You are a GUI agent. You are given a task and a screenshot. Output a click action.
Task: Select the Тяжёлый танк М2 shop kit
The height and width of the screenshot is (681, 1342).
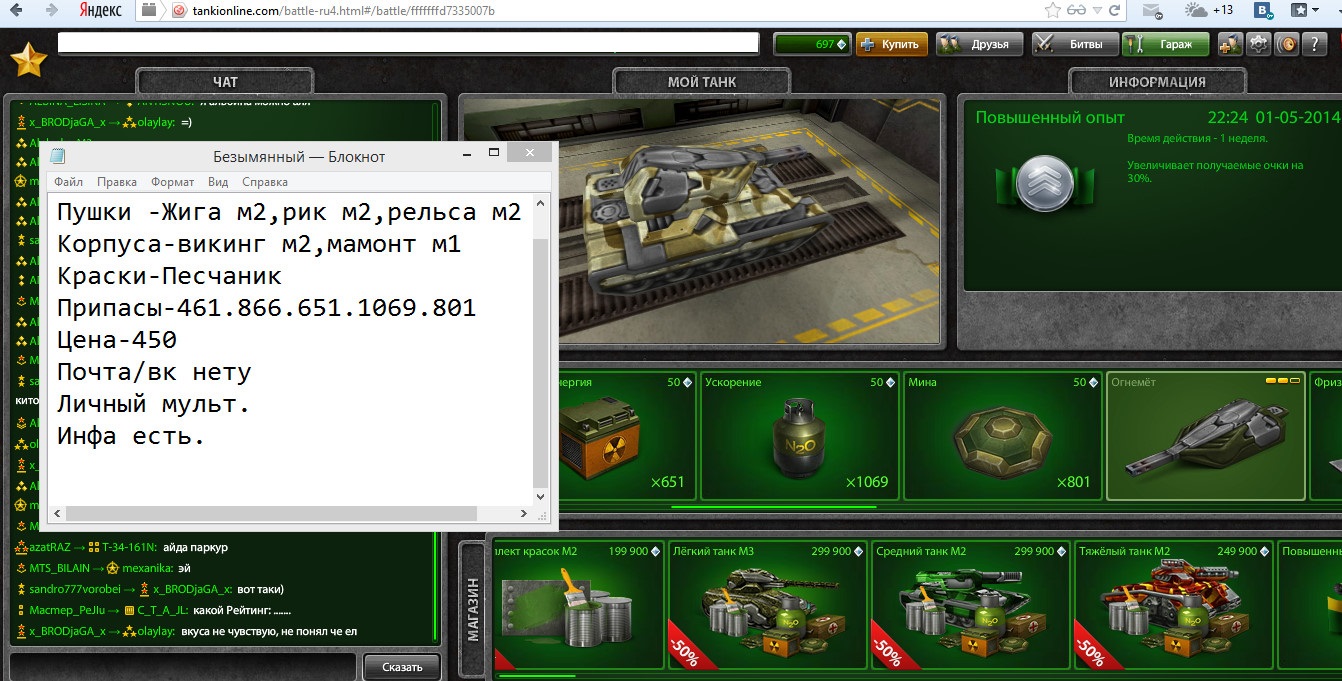[1173, 606]
